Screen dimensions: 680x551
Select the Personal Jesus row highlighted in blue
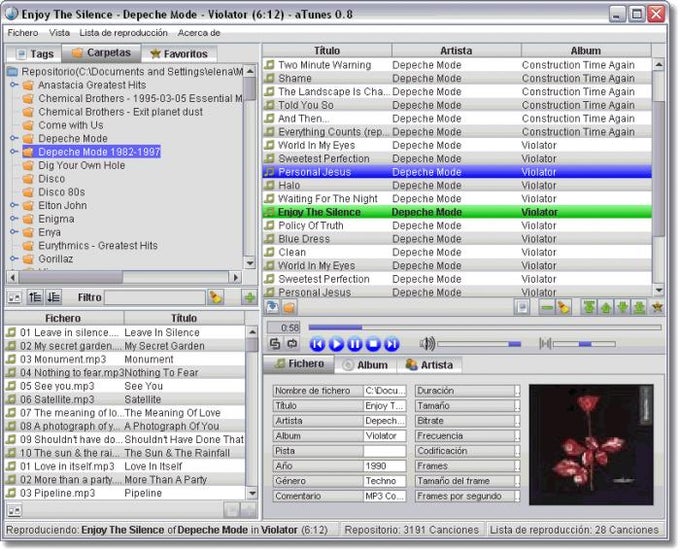[x=457, y=172]
